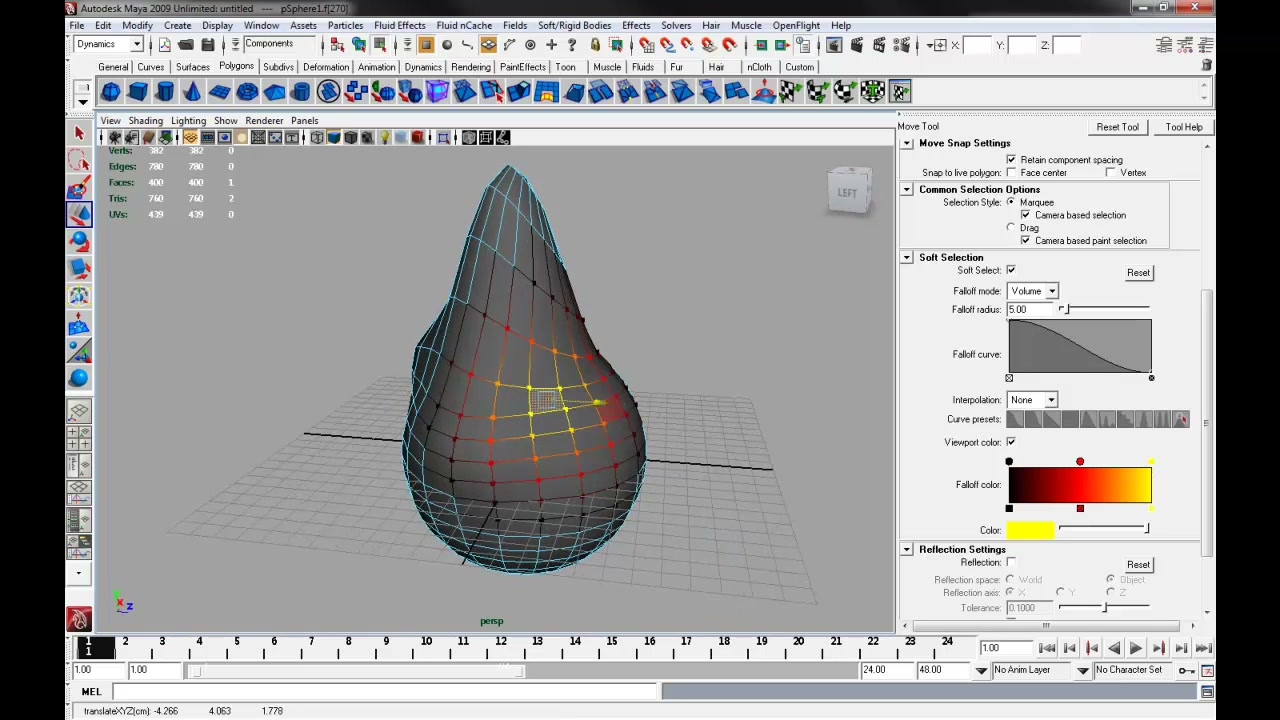Pick the Select tool arrow in toolbox
Screen dimensions: 1280x720
(x=79, y=133)
